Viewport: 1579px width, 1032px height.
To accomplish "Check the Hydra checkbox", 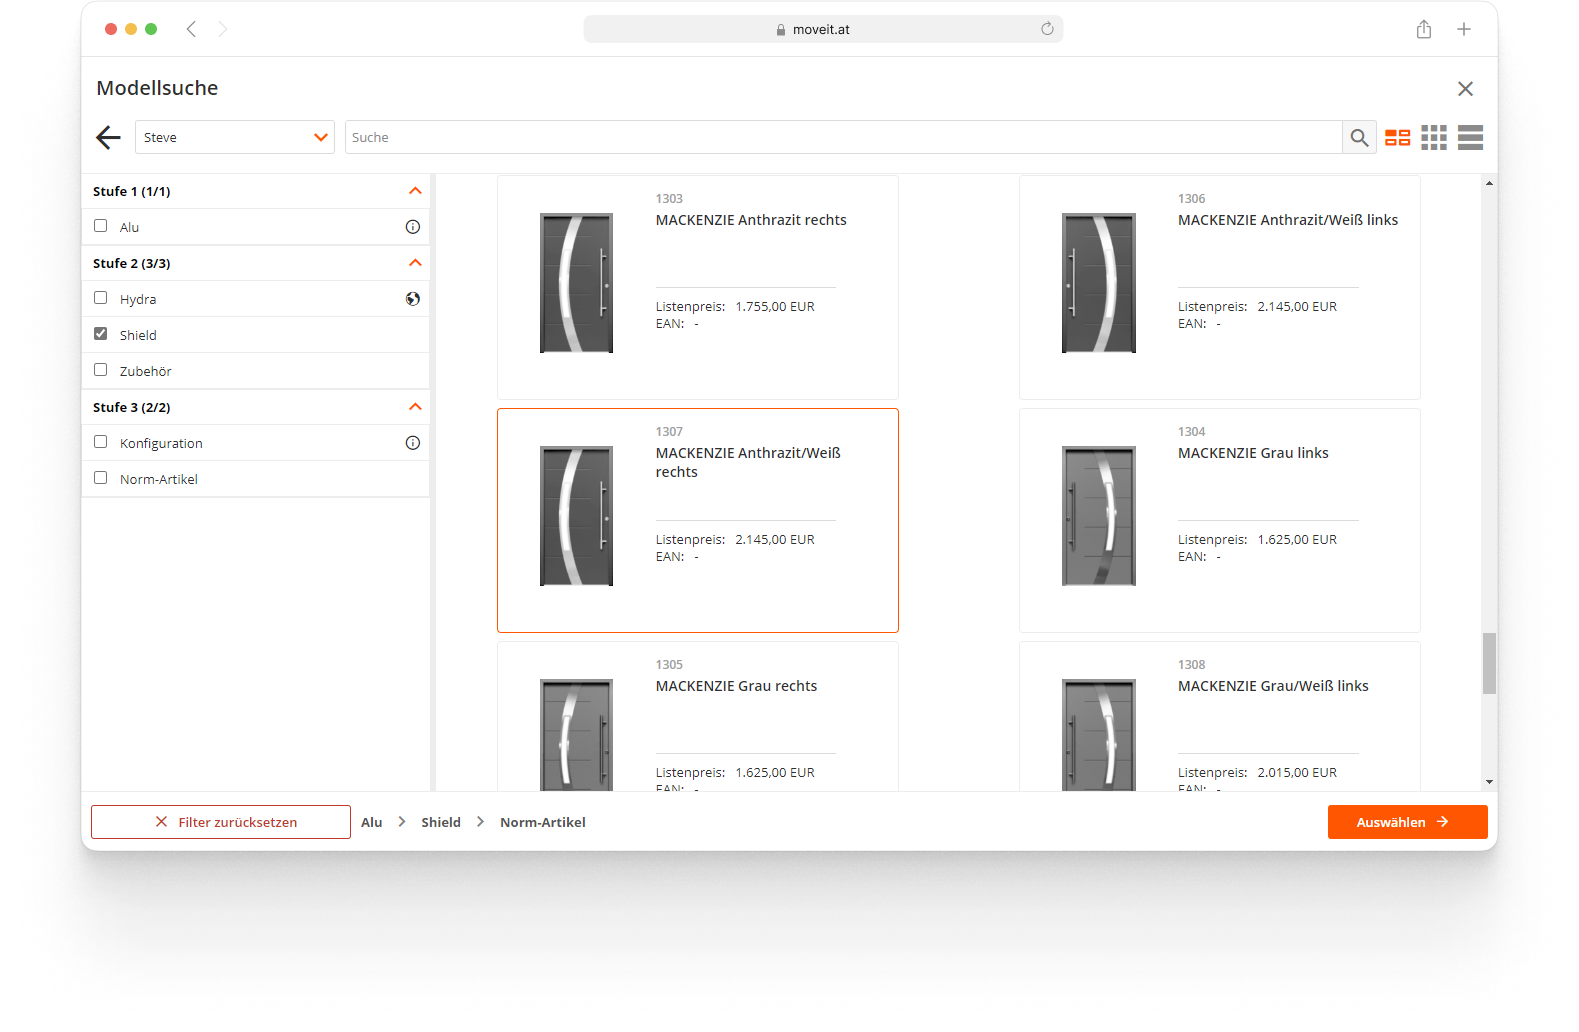I will tap(100, 298).
